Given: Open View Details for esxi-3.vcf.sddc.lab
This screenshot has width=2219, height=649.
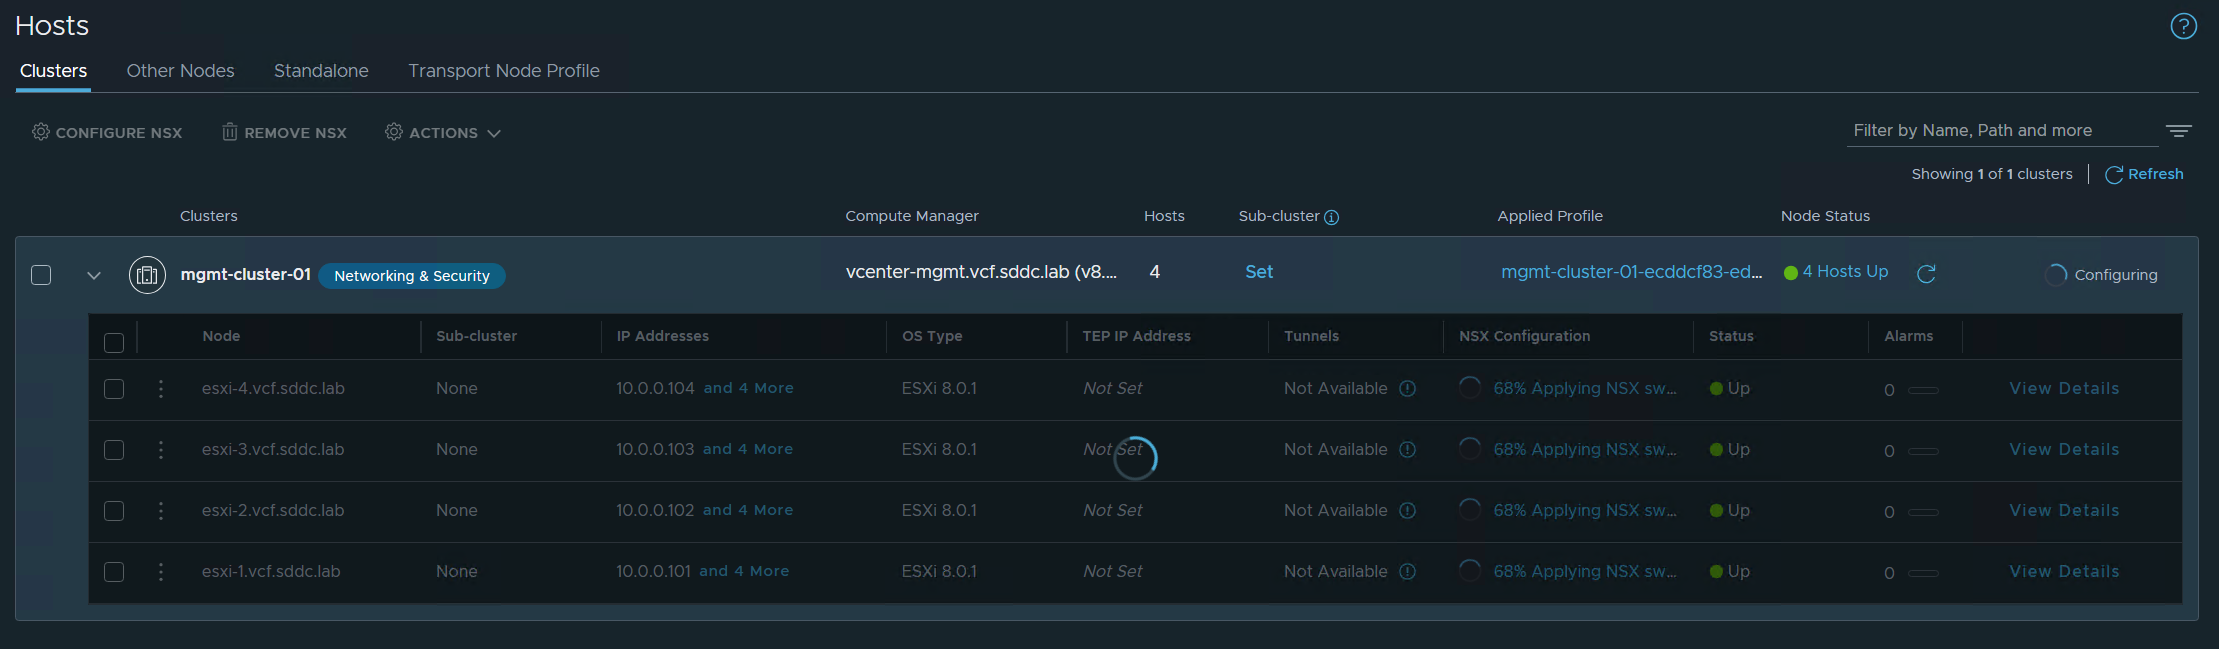Looking at the screenshot, I should coord(2064,450).
